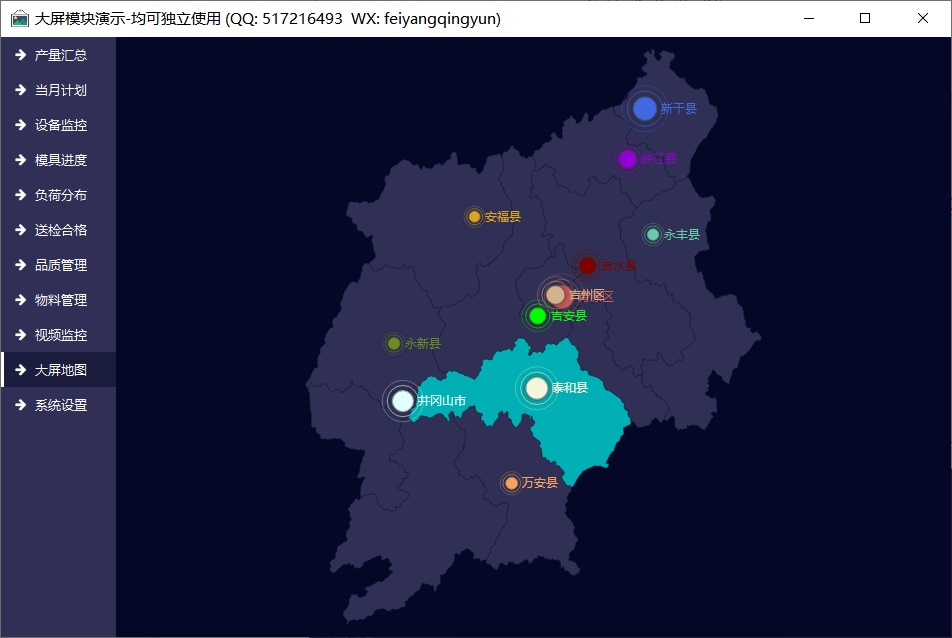Click the blue 新干县 map marker
This screenshot has width=952, height=638.
pyautogui.click(x=645, y=109)
